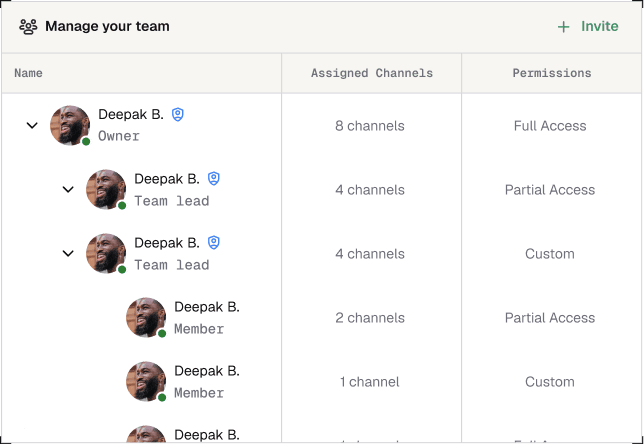Sort by the Name column header

pyautogui.click(x=29, y=73)
